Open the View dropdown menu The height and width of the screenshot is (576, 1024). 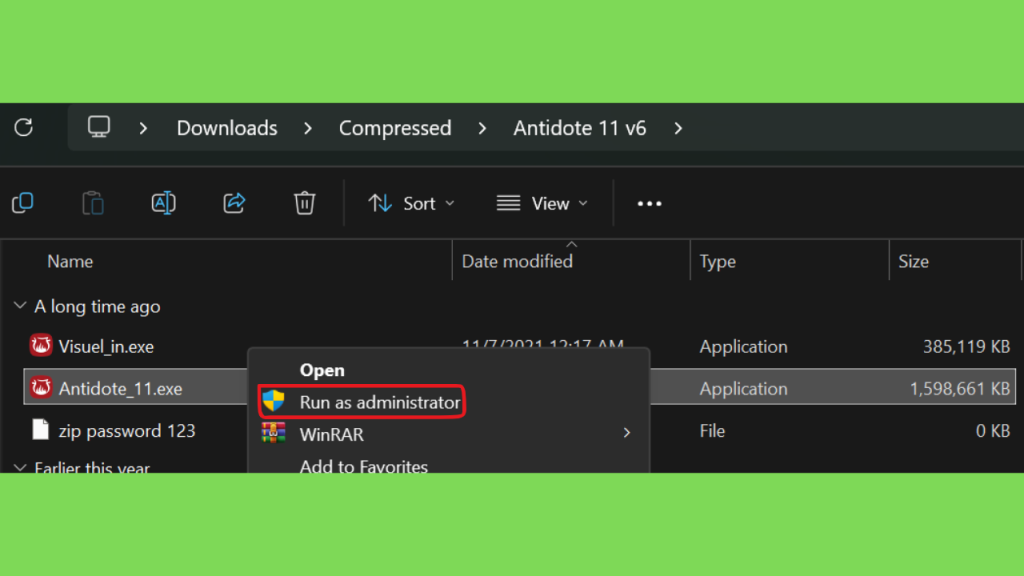pos(542,204)
